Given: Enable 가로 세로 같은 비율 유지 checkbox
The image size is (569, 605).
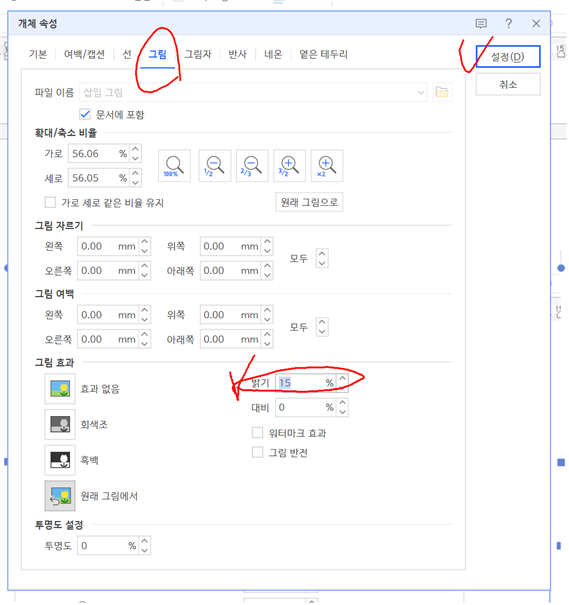Looking at the screenshot, I should pos(50,202).
